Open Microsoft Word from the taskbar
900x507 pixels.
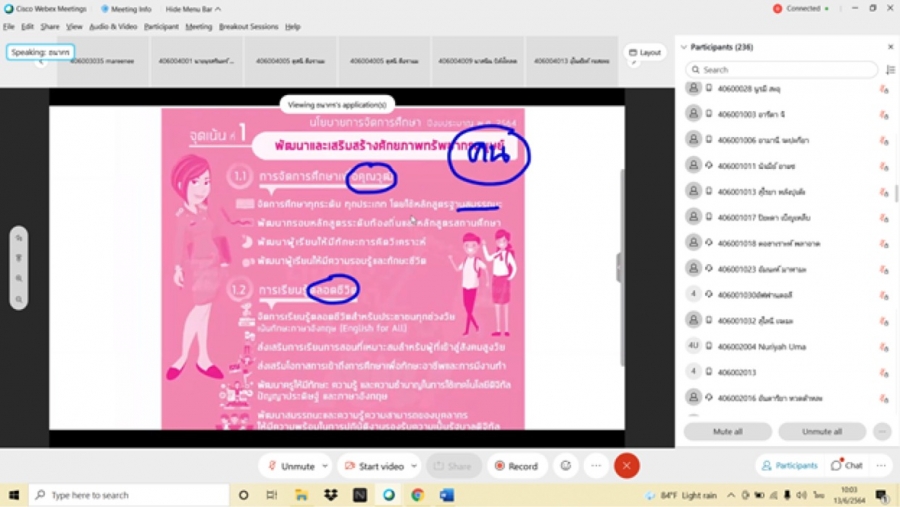[446, 495]
